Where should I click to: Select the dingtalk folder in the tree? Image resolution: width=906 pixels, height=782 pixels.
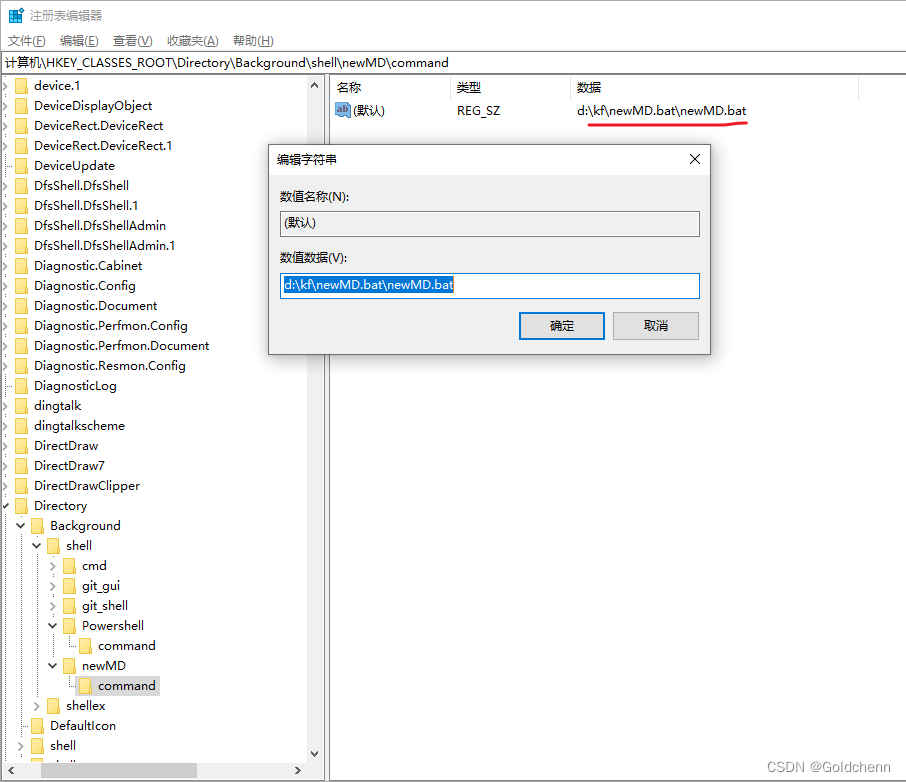click(x=57, y=405)
